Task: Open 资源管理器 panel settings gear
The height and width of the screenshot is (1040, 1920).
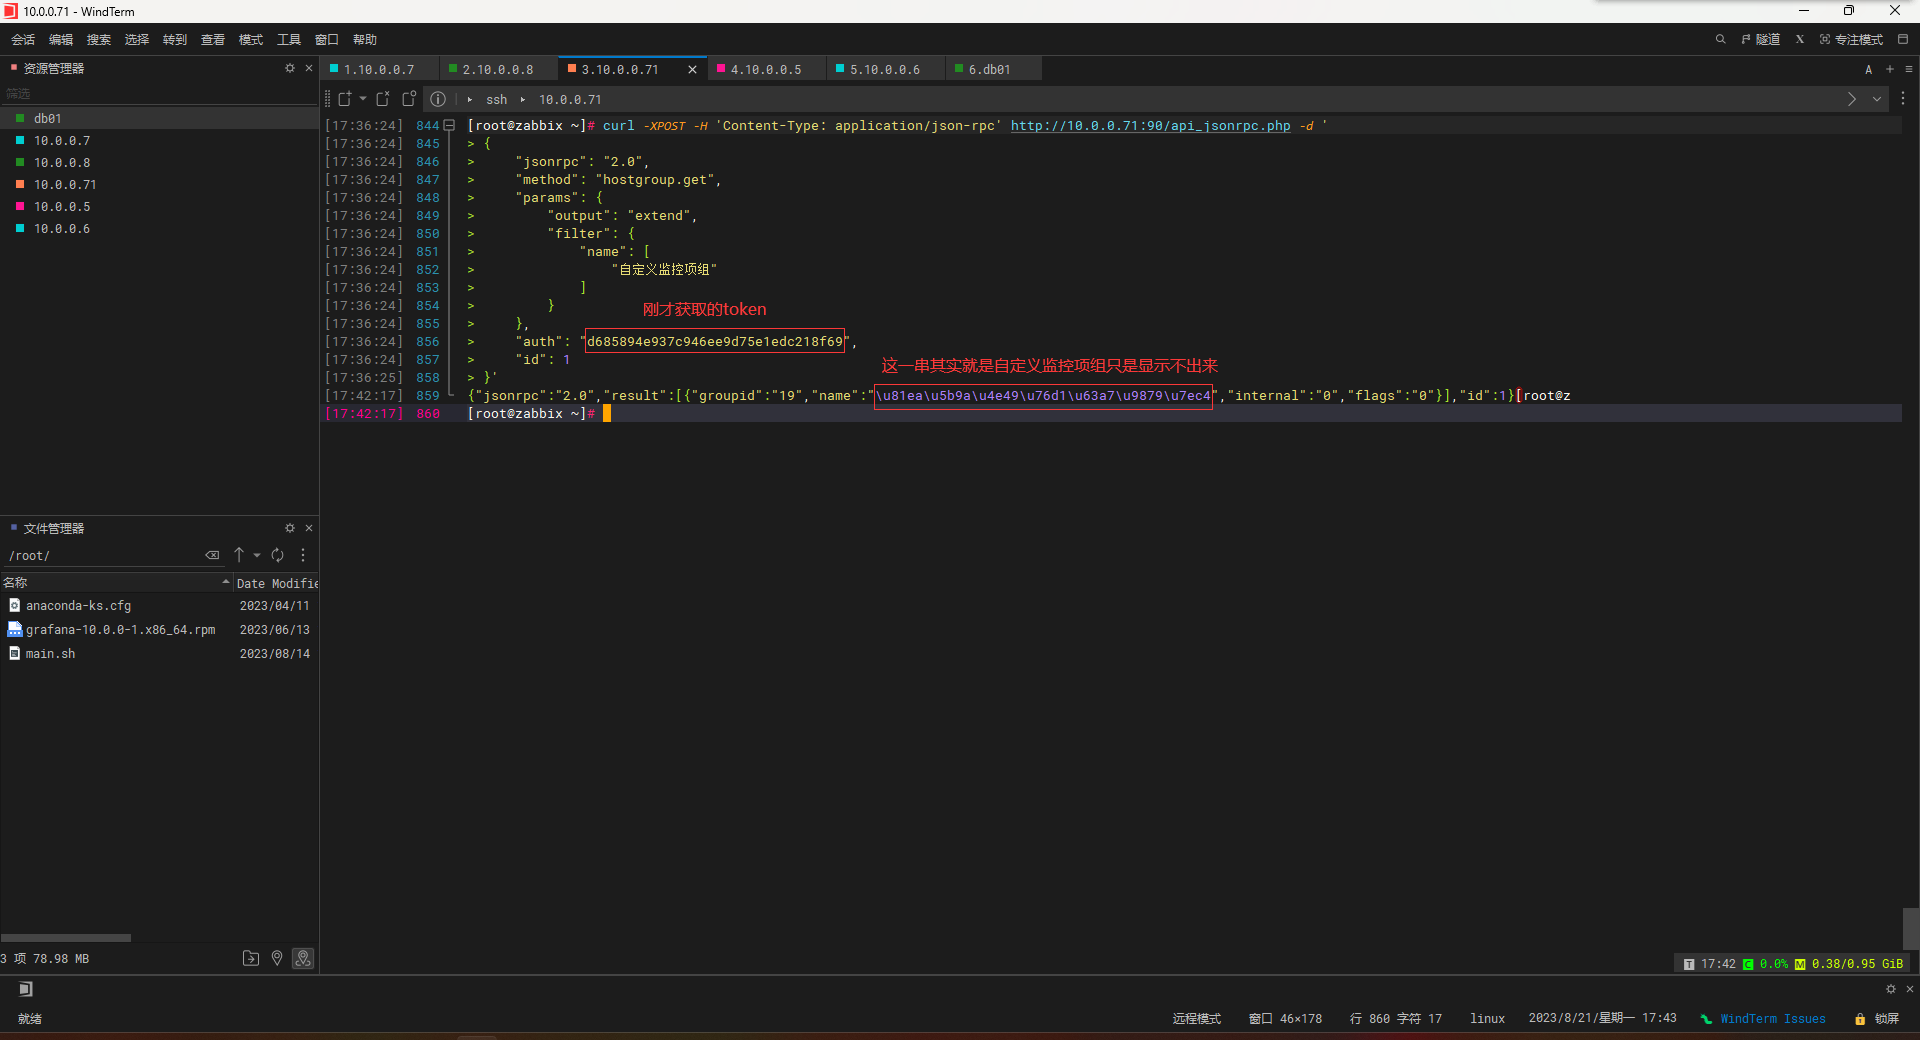Action: click(290, 68)
